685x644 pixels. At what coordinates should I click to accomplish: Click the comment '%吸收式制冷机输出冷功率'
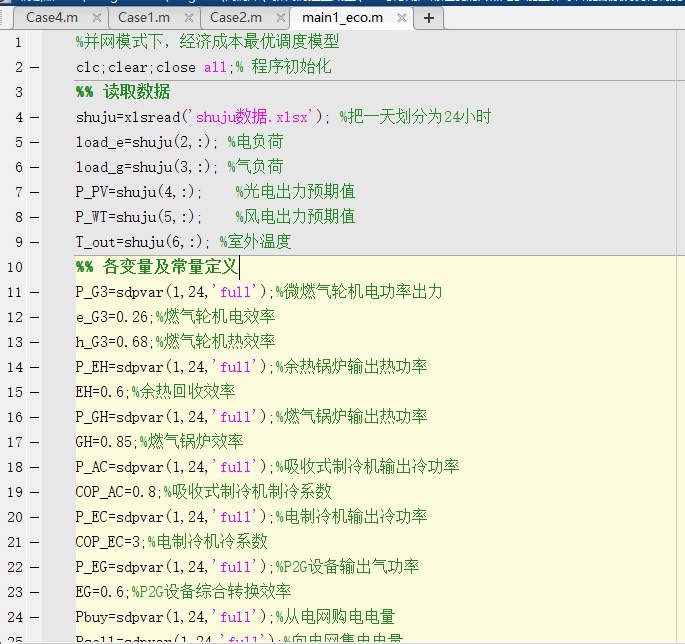pyautogui.click(x=367, y=467)
